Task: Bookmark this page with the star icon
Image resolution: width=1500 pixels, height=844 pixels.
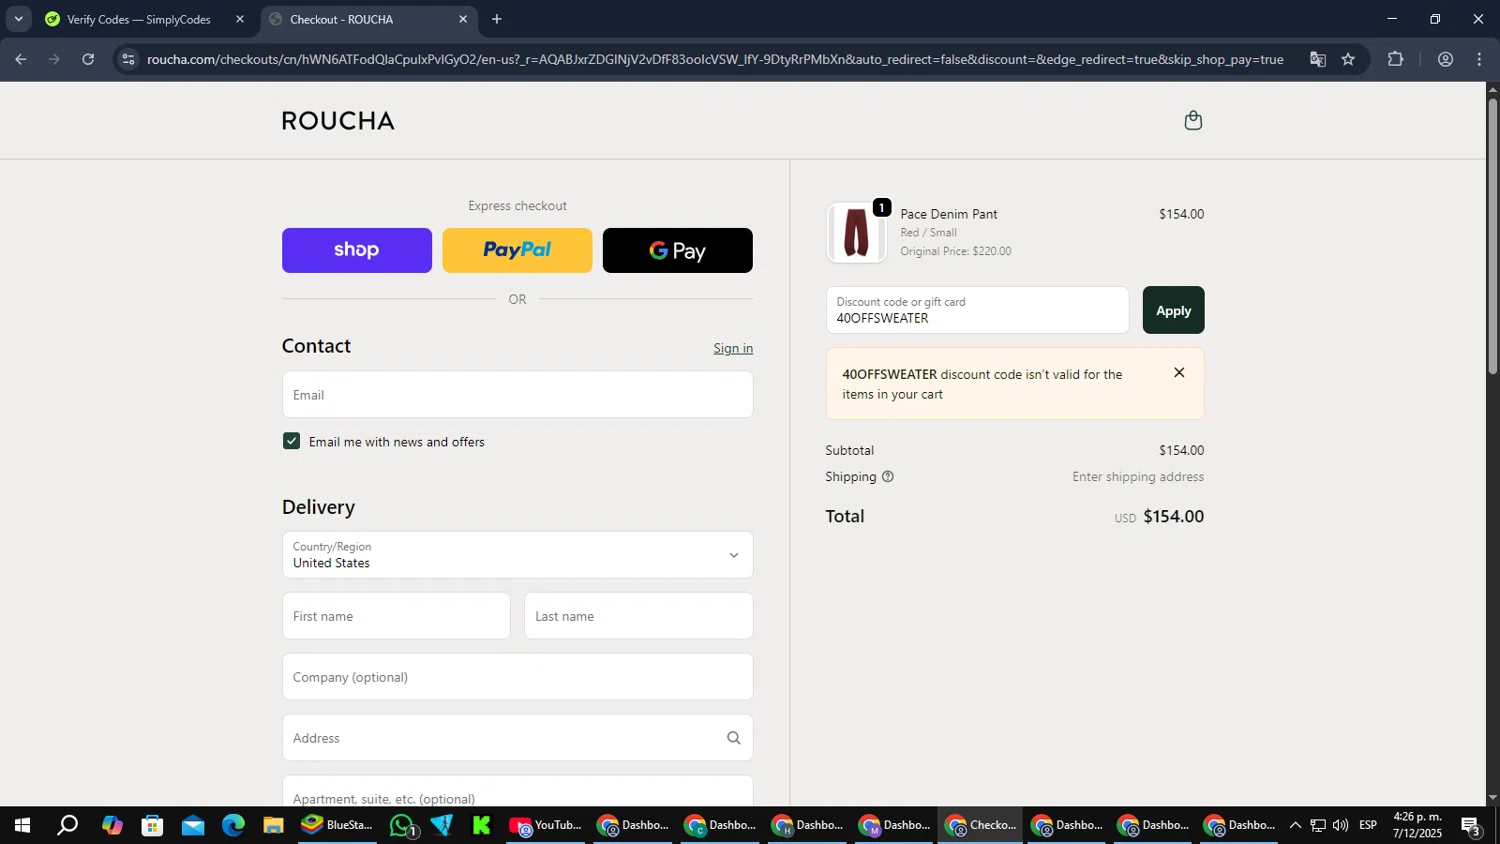Action: 1348,59
